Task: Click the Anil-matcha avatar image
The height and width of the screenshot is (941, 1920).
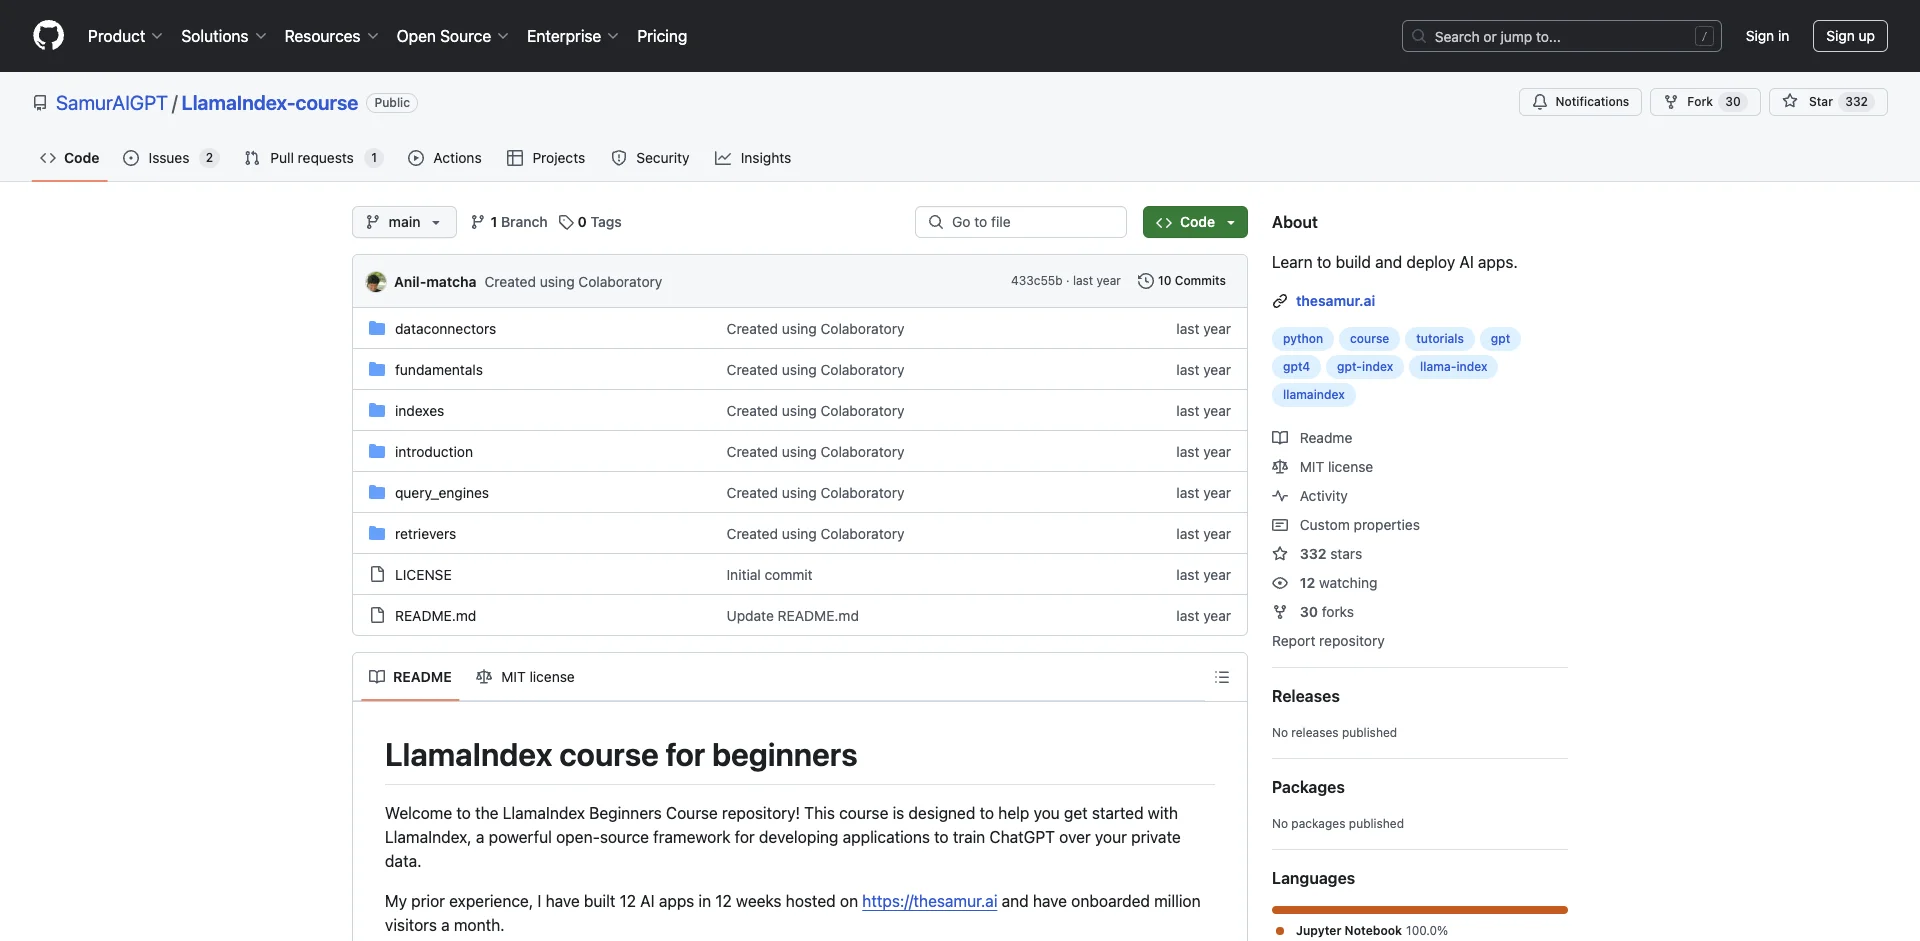Action: coord(376,282)
